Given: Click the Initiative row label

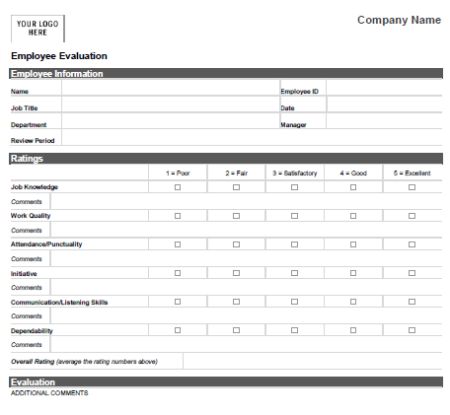Looking at the screenshot, I should (x=24, y=273).
